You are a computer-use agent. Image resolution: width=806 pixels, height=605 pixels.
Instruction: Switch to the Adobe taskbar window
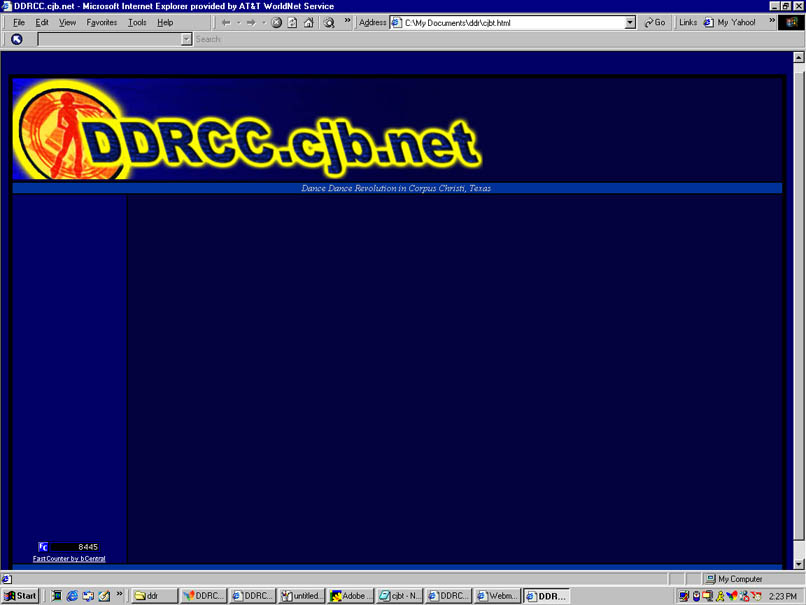[x=351, y=596]
